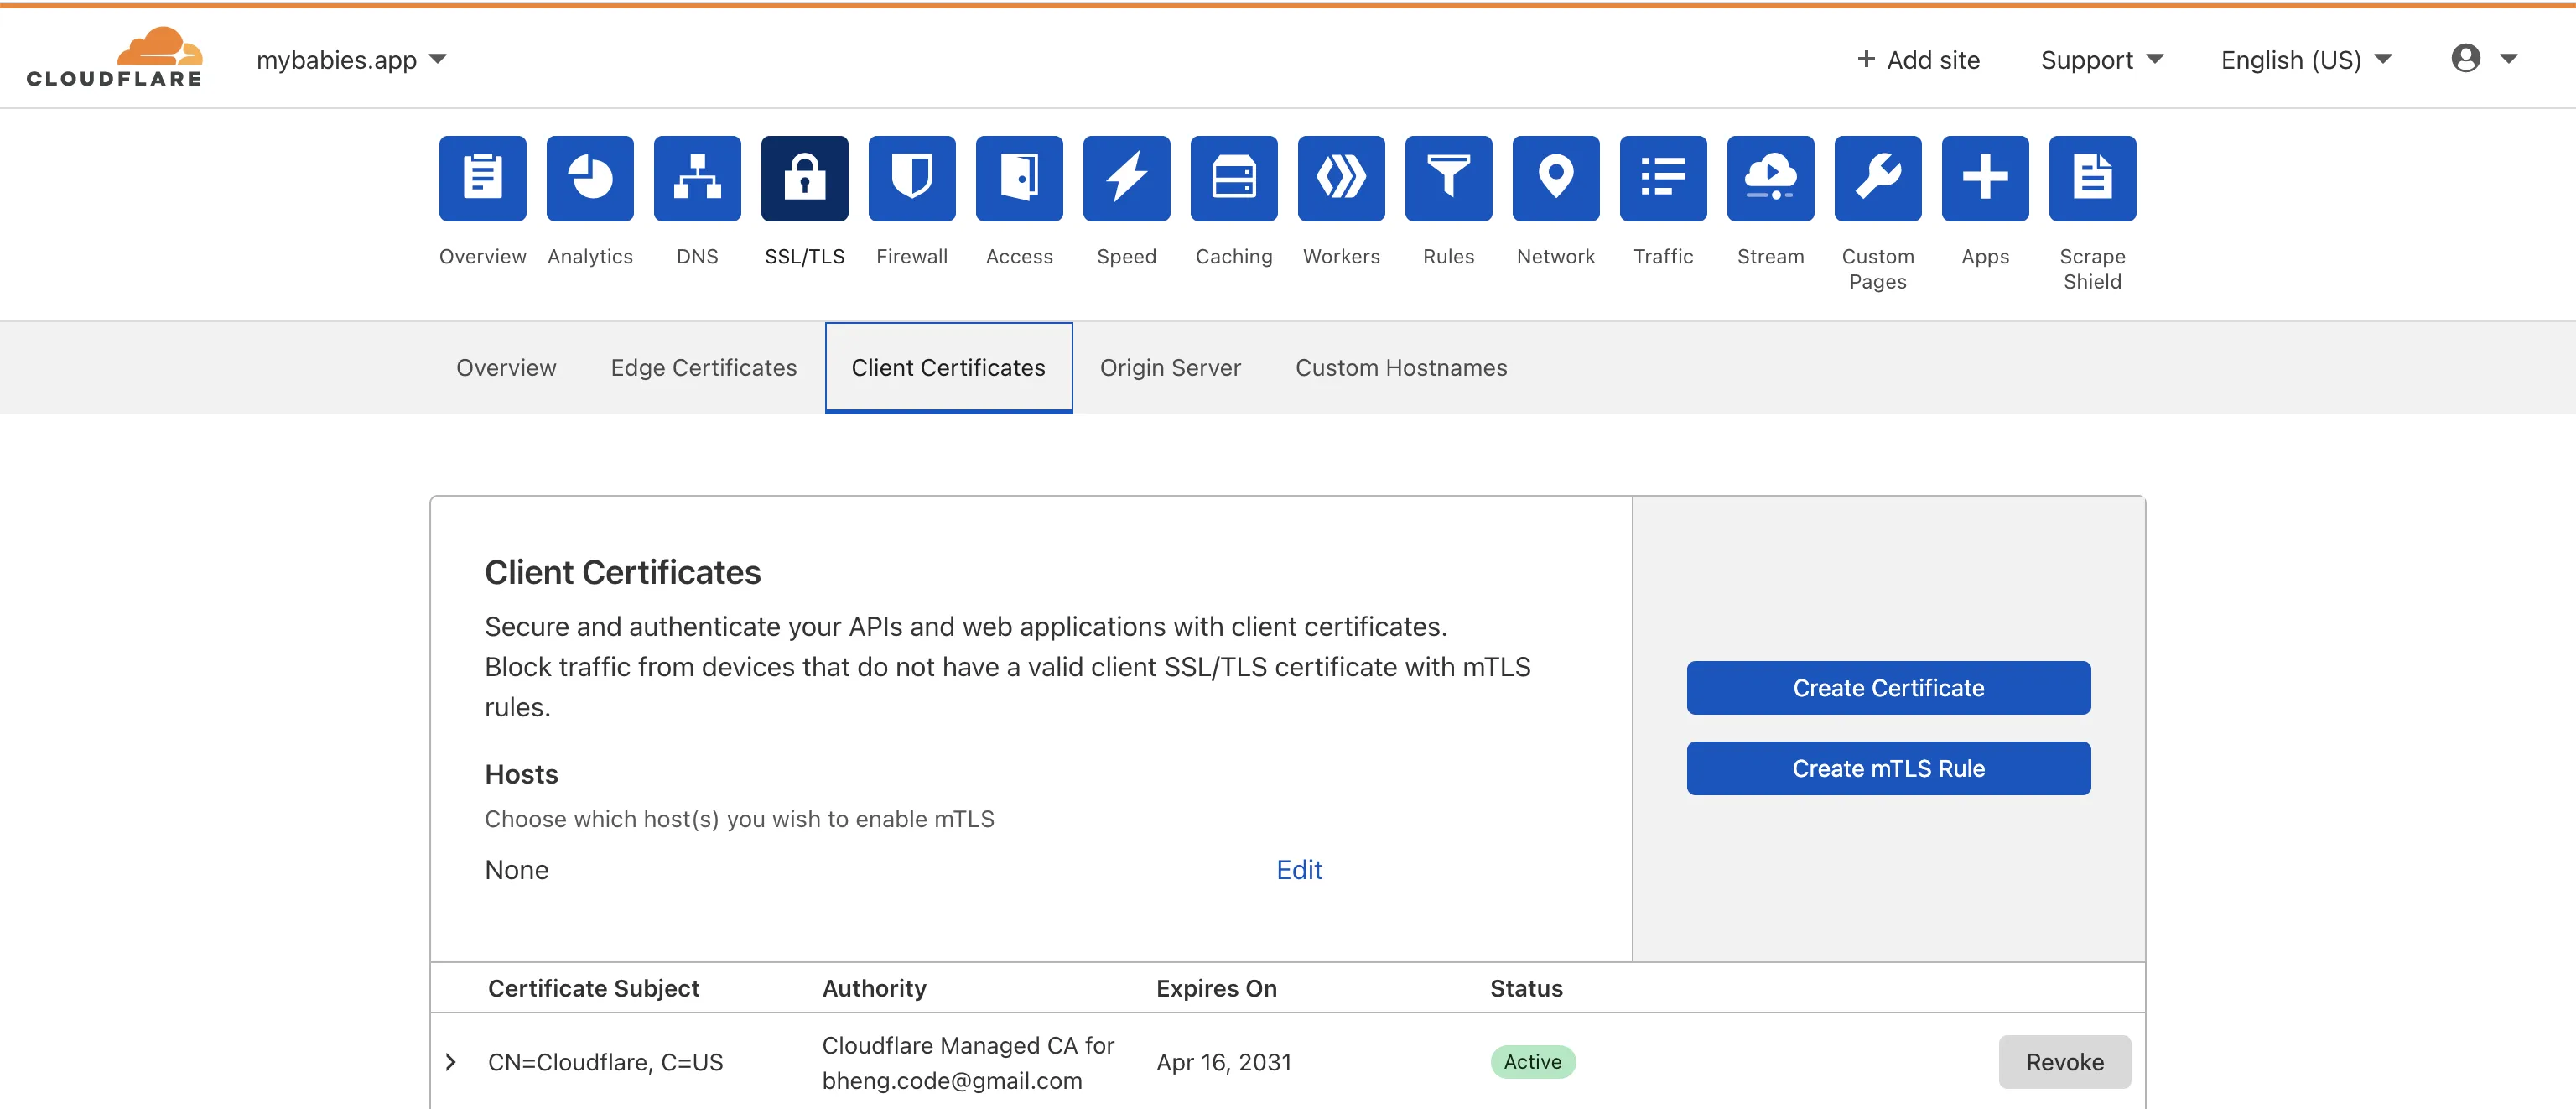Open the Analytics pie chart icon
The image size is (2576, 1109).
tap(589, 178)
